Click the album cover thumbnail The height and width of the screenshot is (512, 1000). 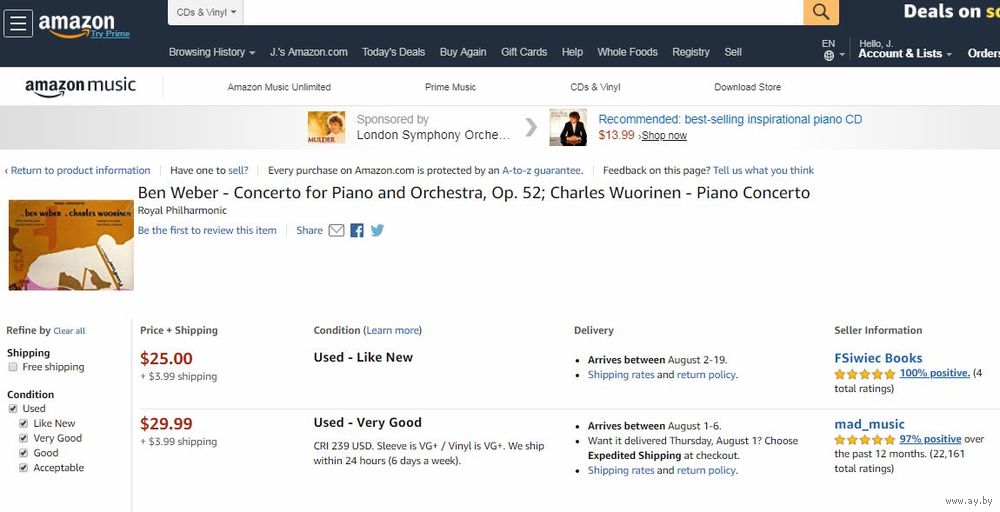[x=71, y=245]
